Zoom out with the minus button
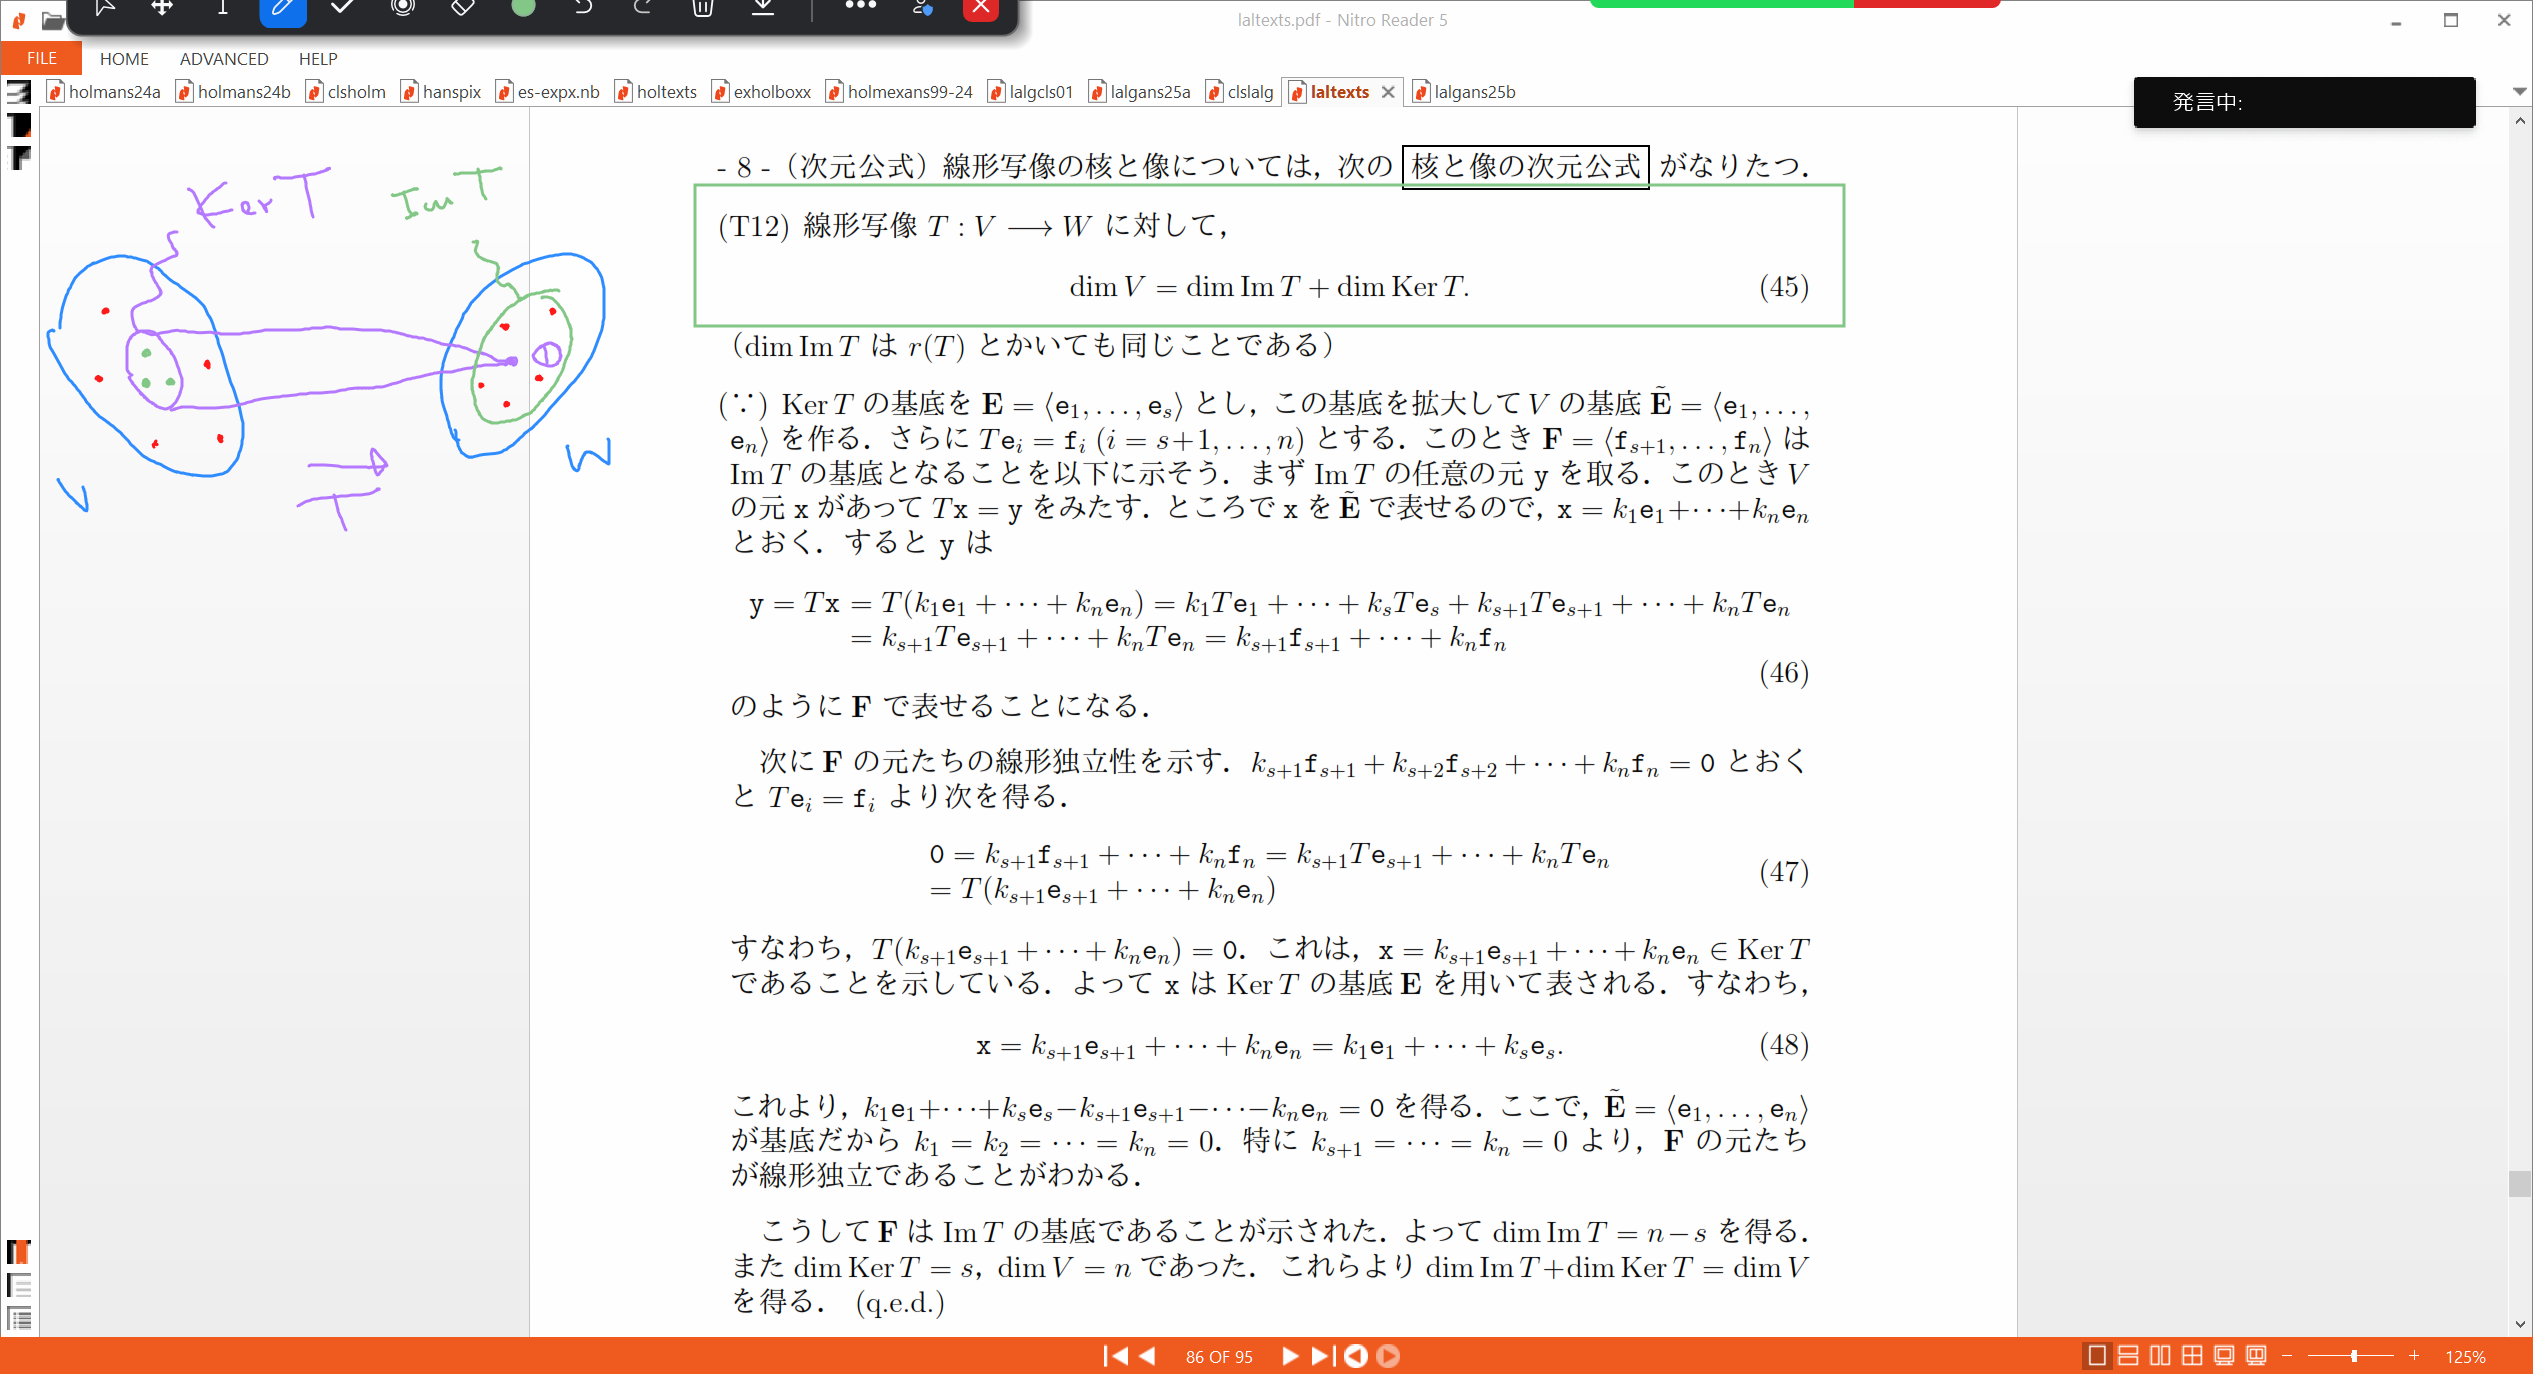The image size is (2533, 1374). click(x=2287, y=1356)
